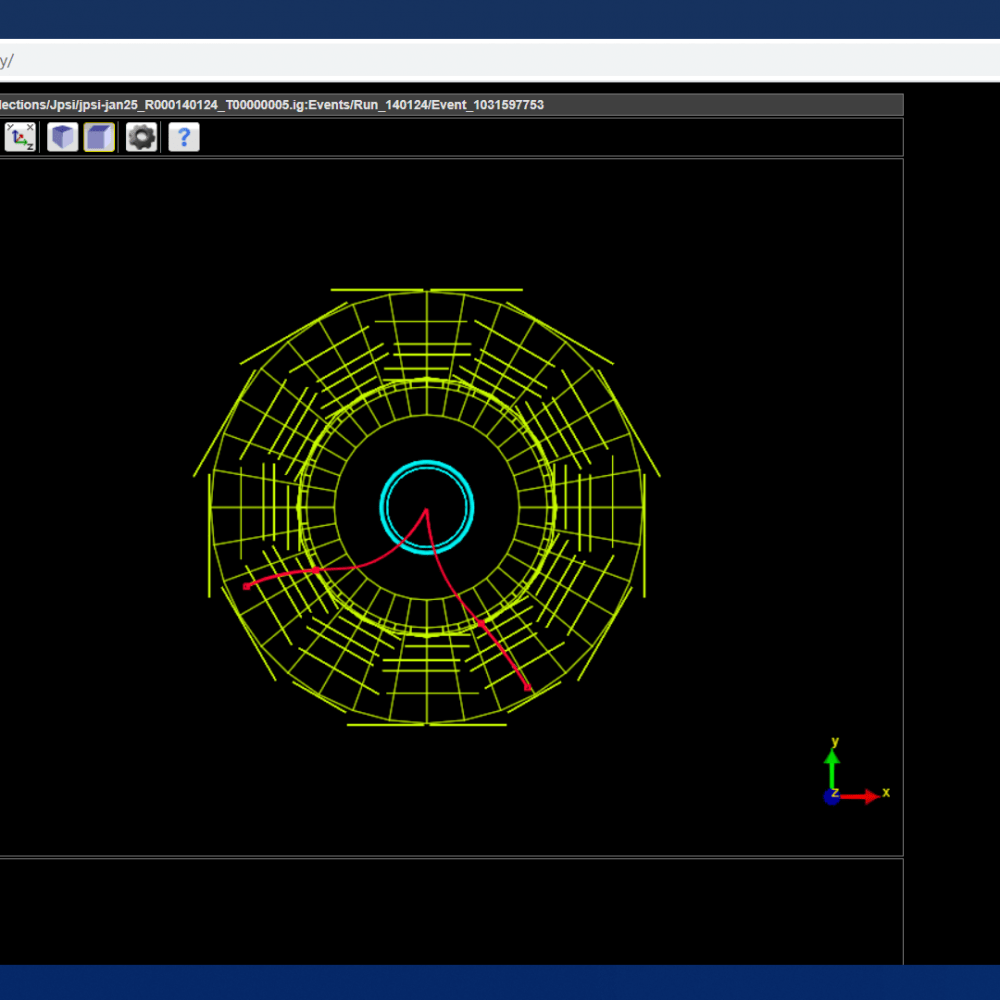Select the left red track's outer endpoint
The width and height of the screenshot is (1000, 1000).
click(247, 586)
